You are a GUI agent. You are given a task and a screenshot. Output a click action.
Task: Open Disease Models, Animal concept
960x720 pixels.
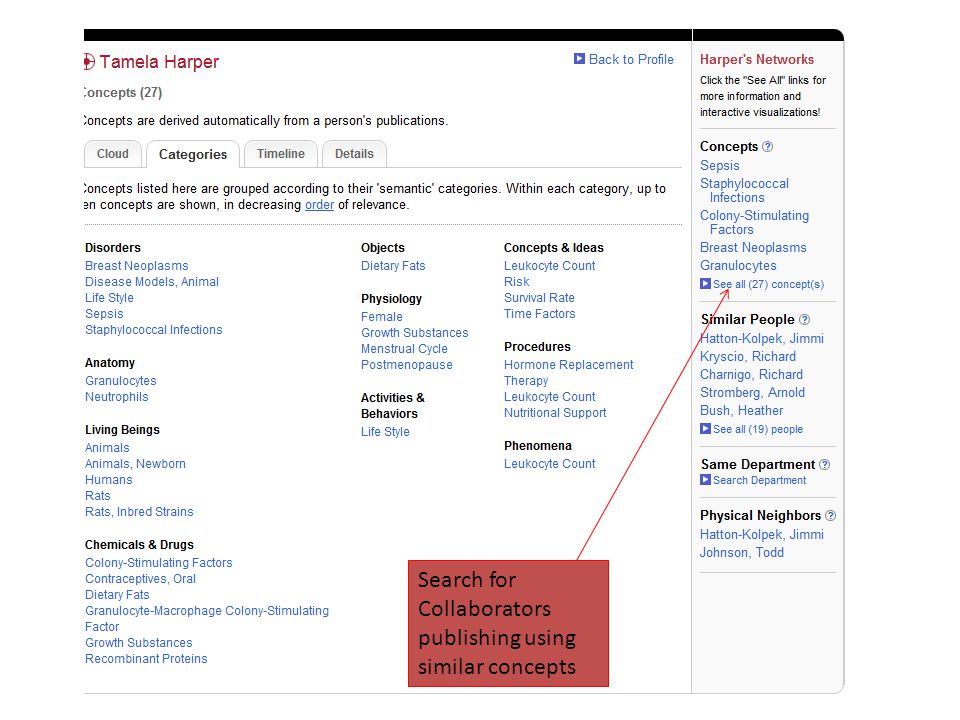pyautogui.click(x=152, y=282)
